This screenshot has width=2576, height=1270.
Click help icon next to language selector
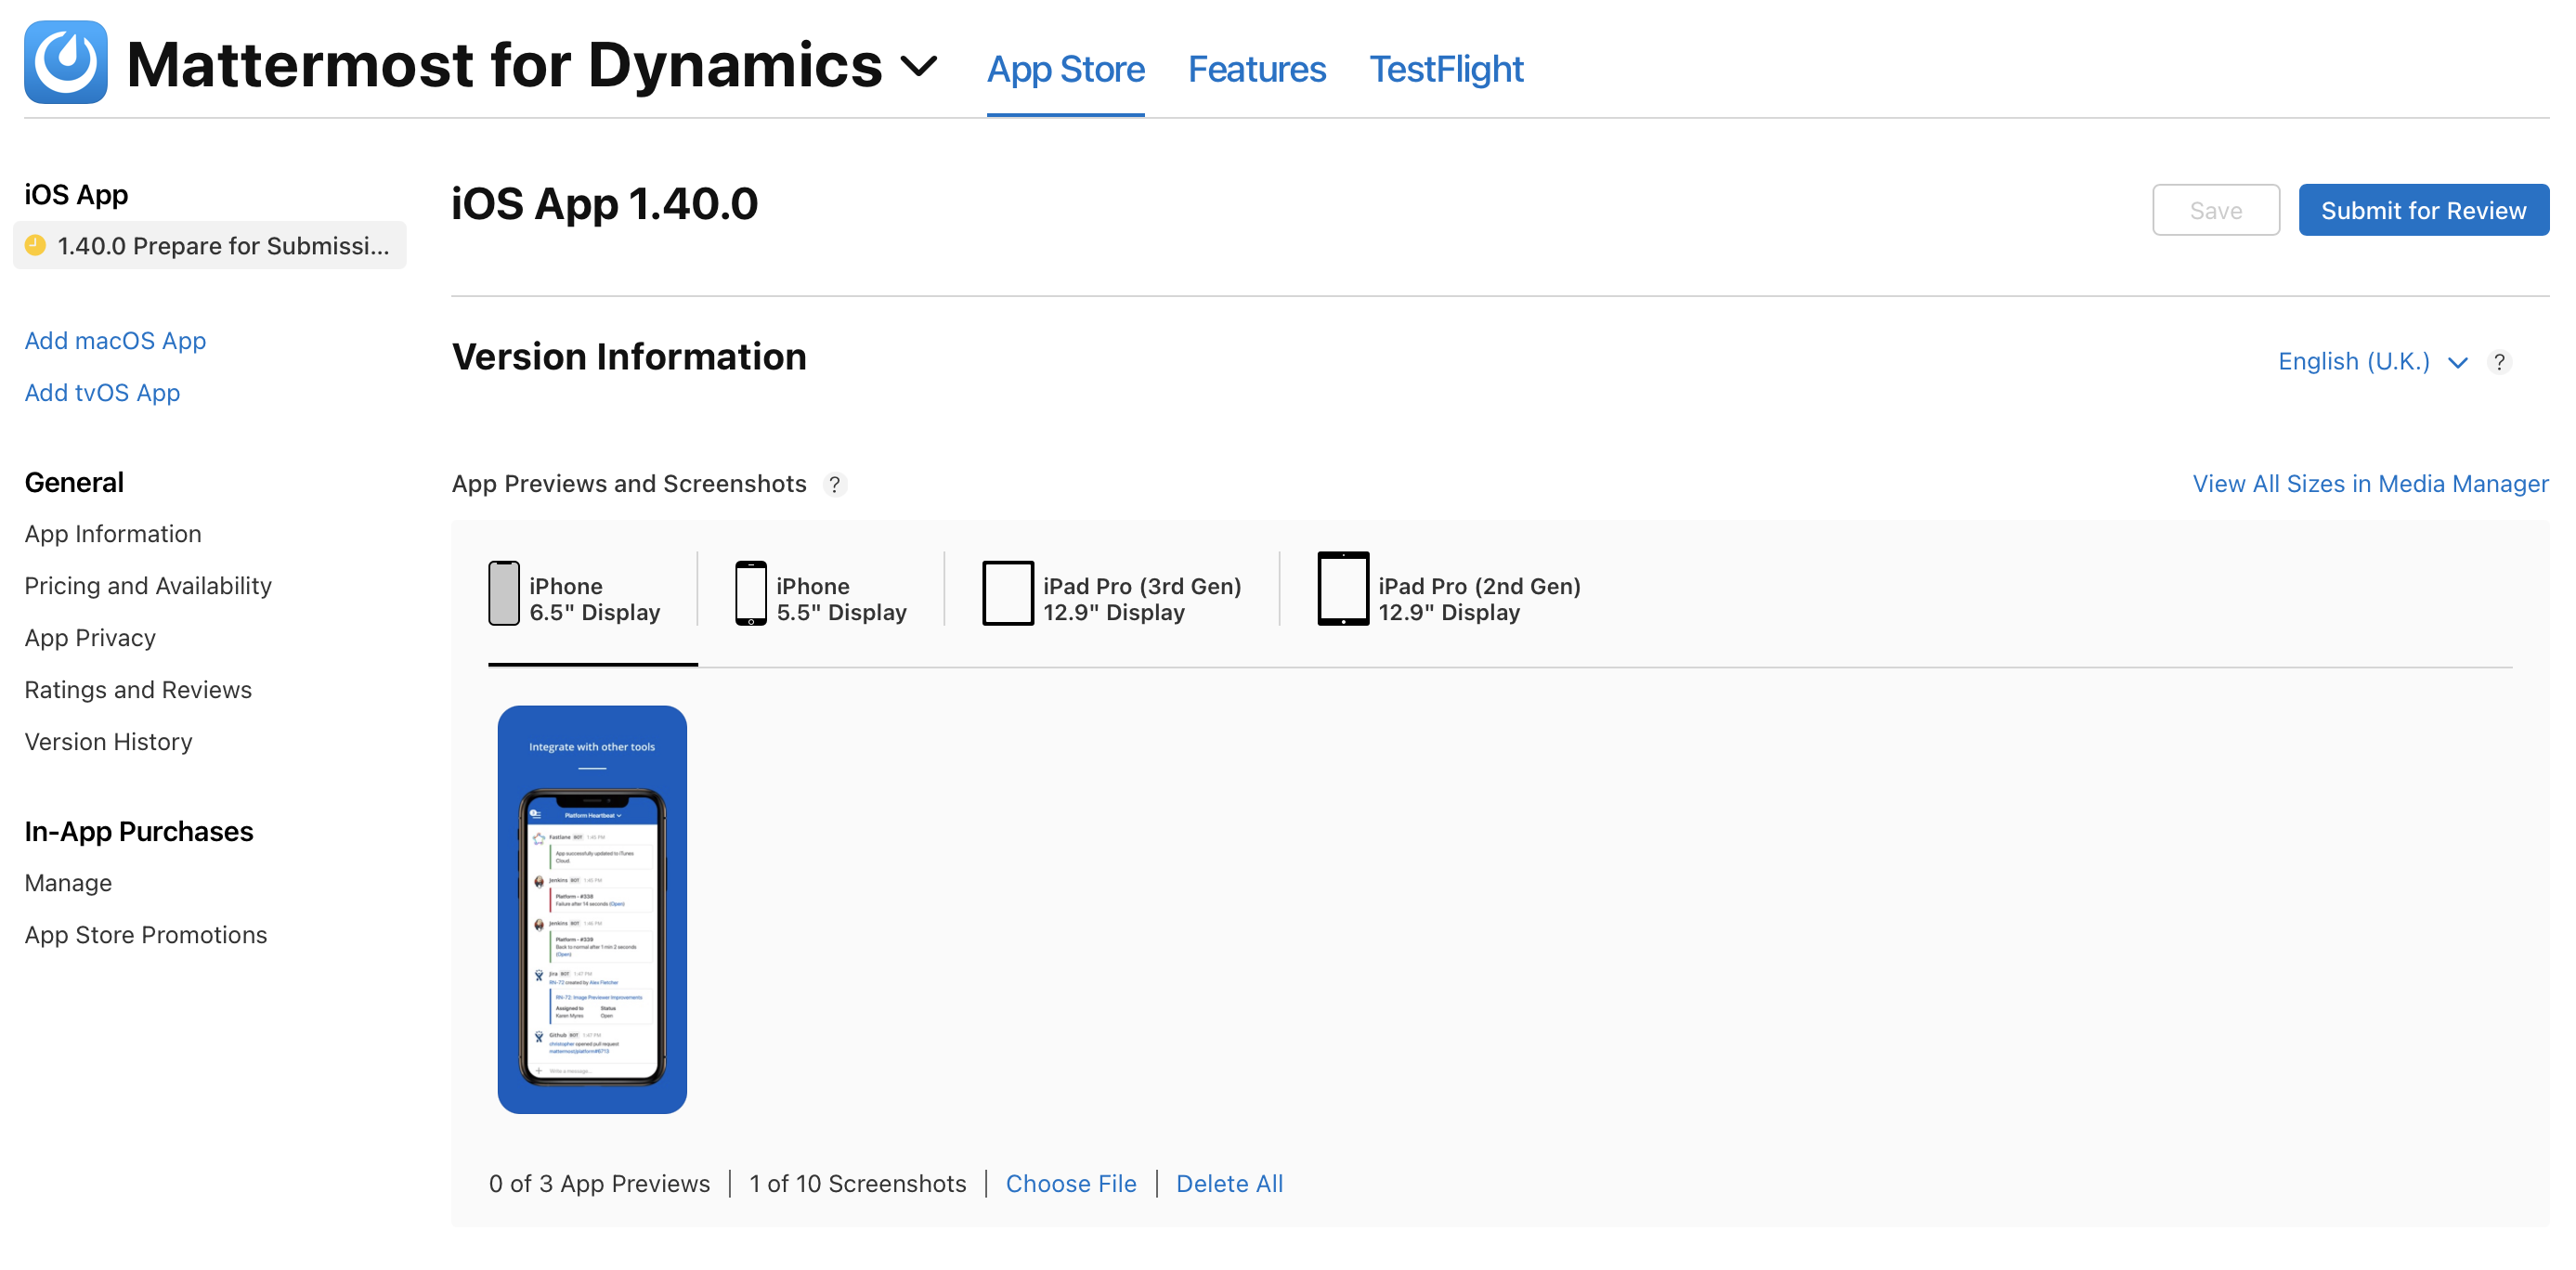[2498, 362]
